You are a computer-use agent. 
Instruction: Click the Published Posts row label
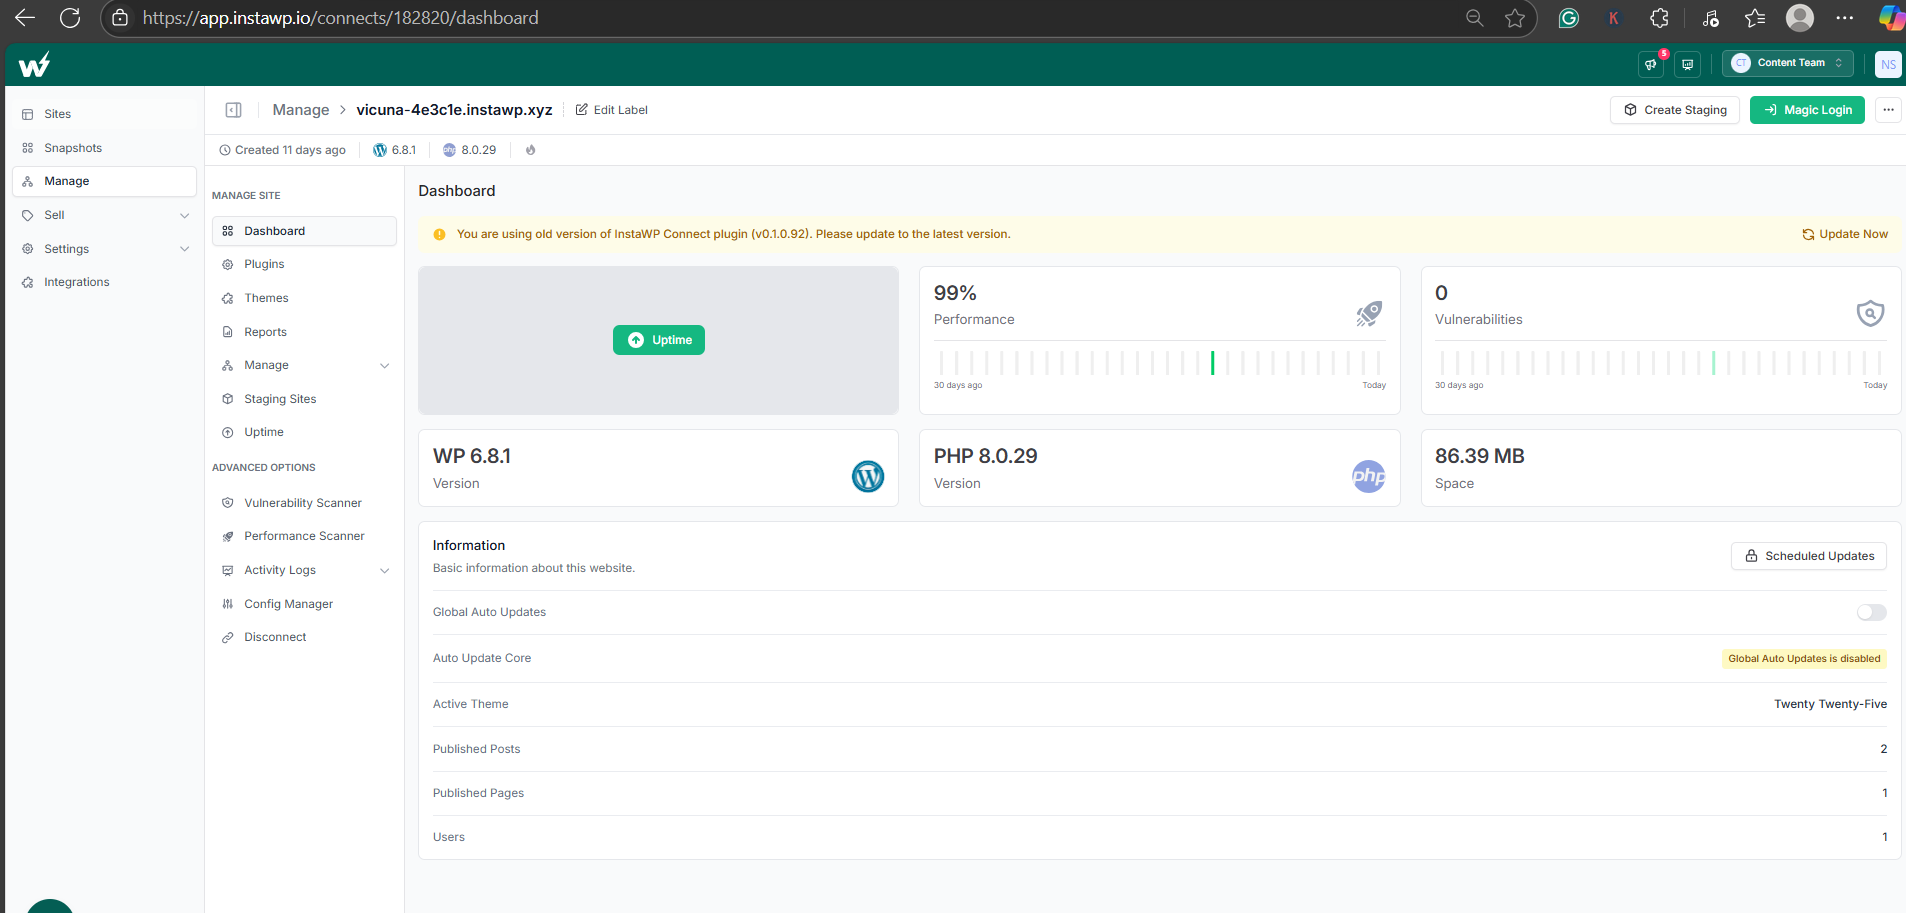pos(477,749)
